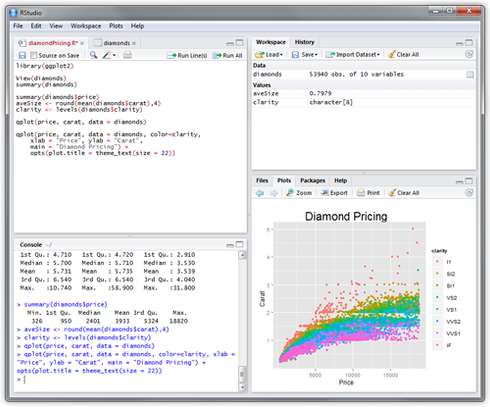Open the Load workspace dropdown
Viewport: 490px width, 407px height.
point(269,54)
